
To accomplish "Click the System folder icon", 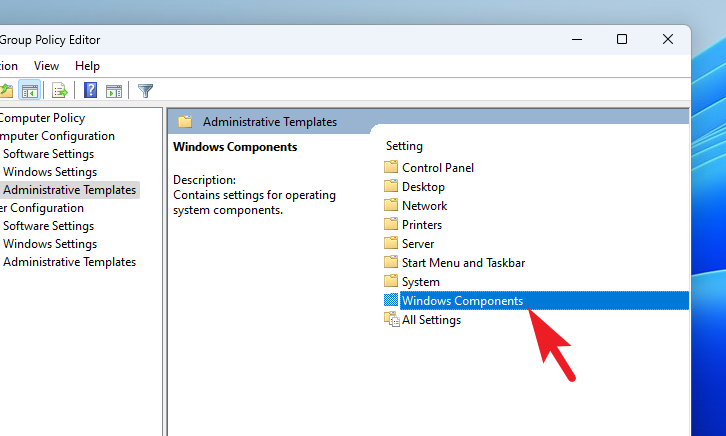I will tap(391, 281).
